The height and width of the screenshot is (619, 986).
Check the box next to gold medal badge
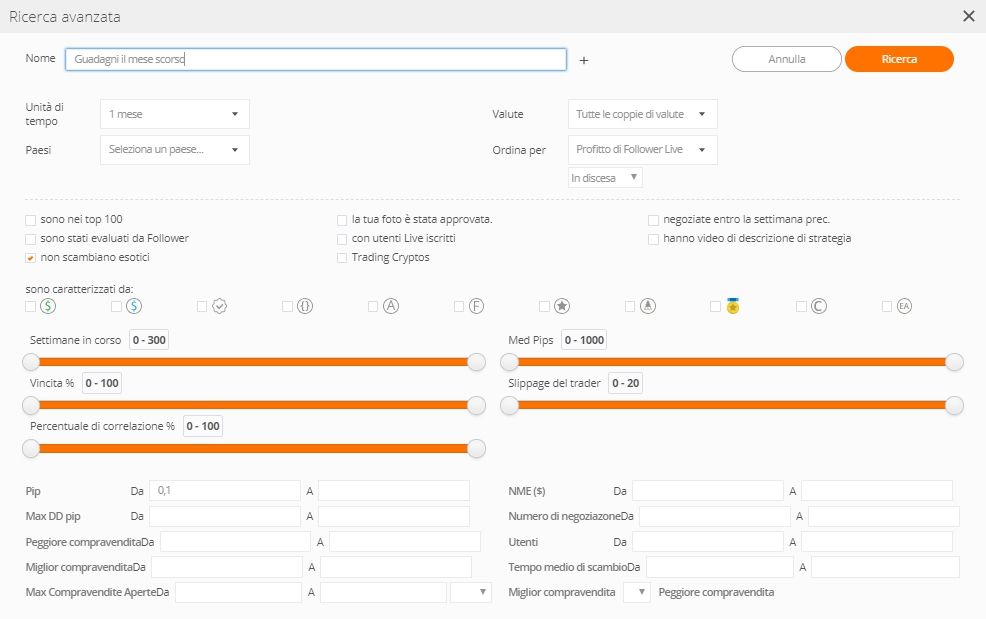715,306
